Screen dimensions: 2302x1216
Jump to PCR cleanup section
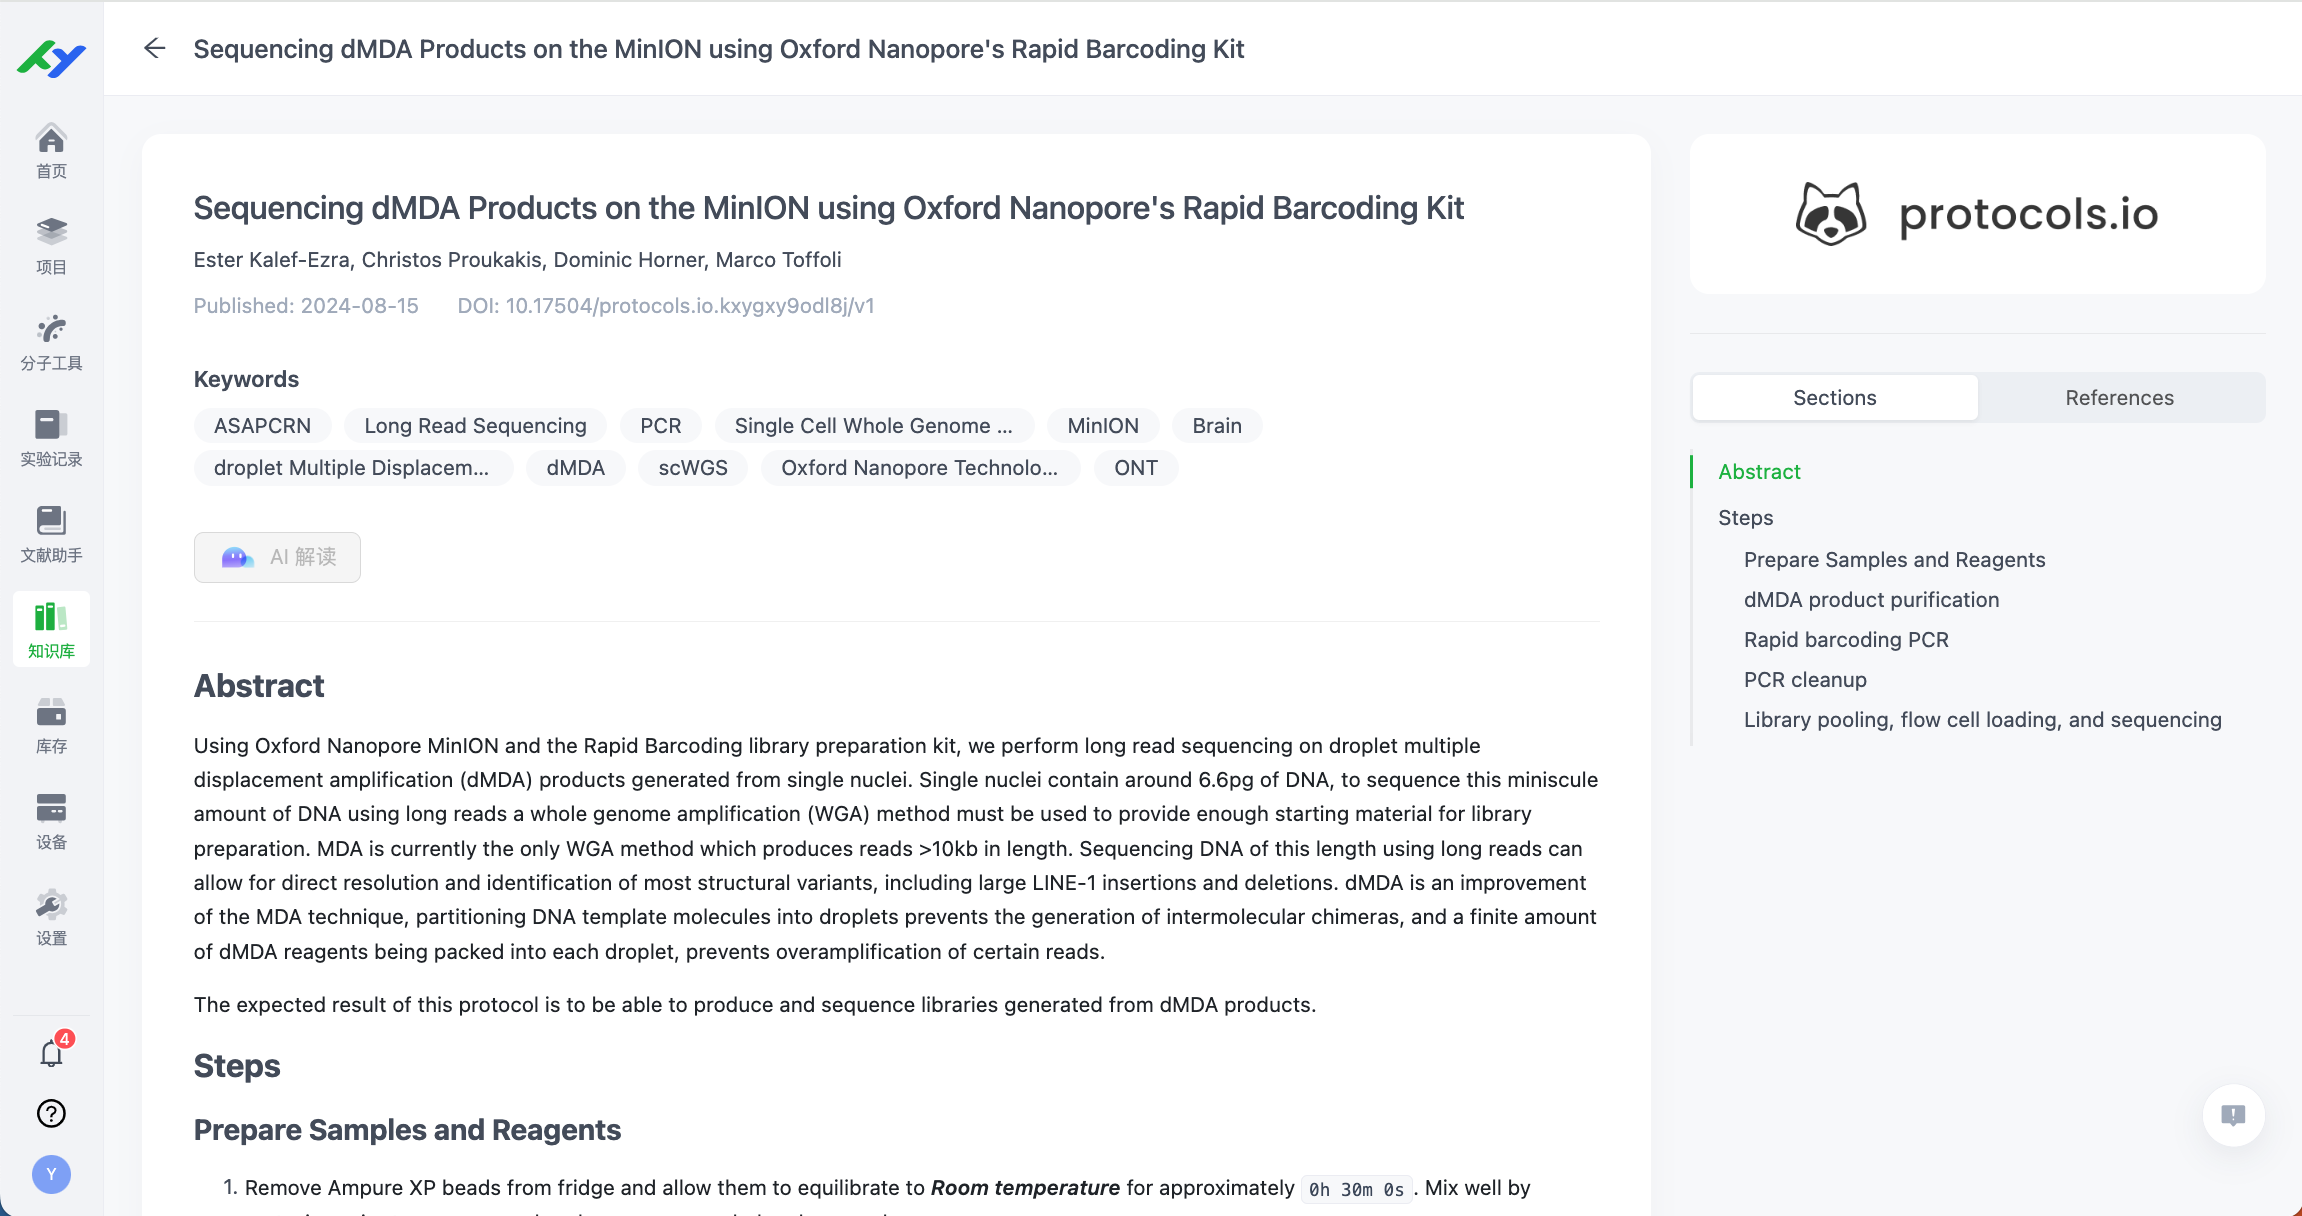pyautogui.click(x=1805, y=680)
